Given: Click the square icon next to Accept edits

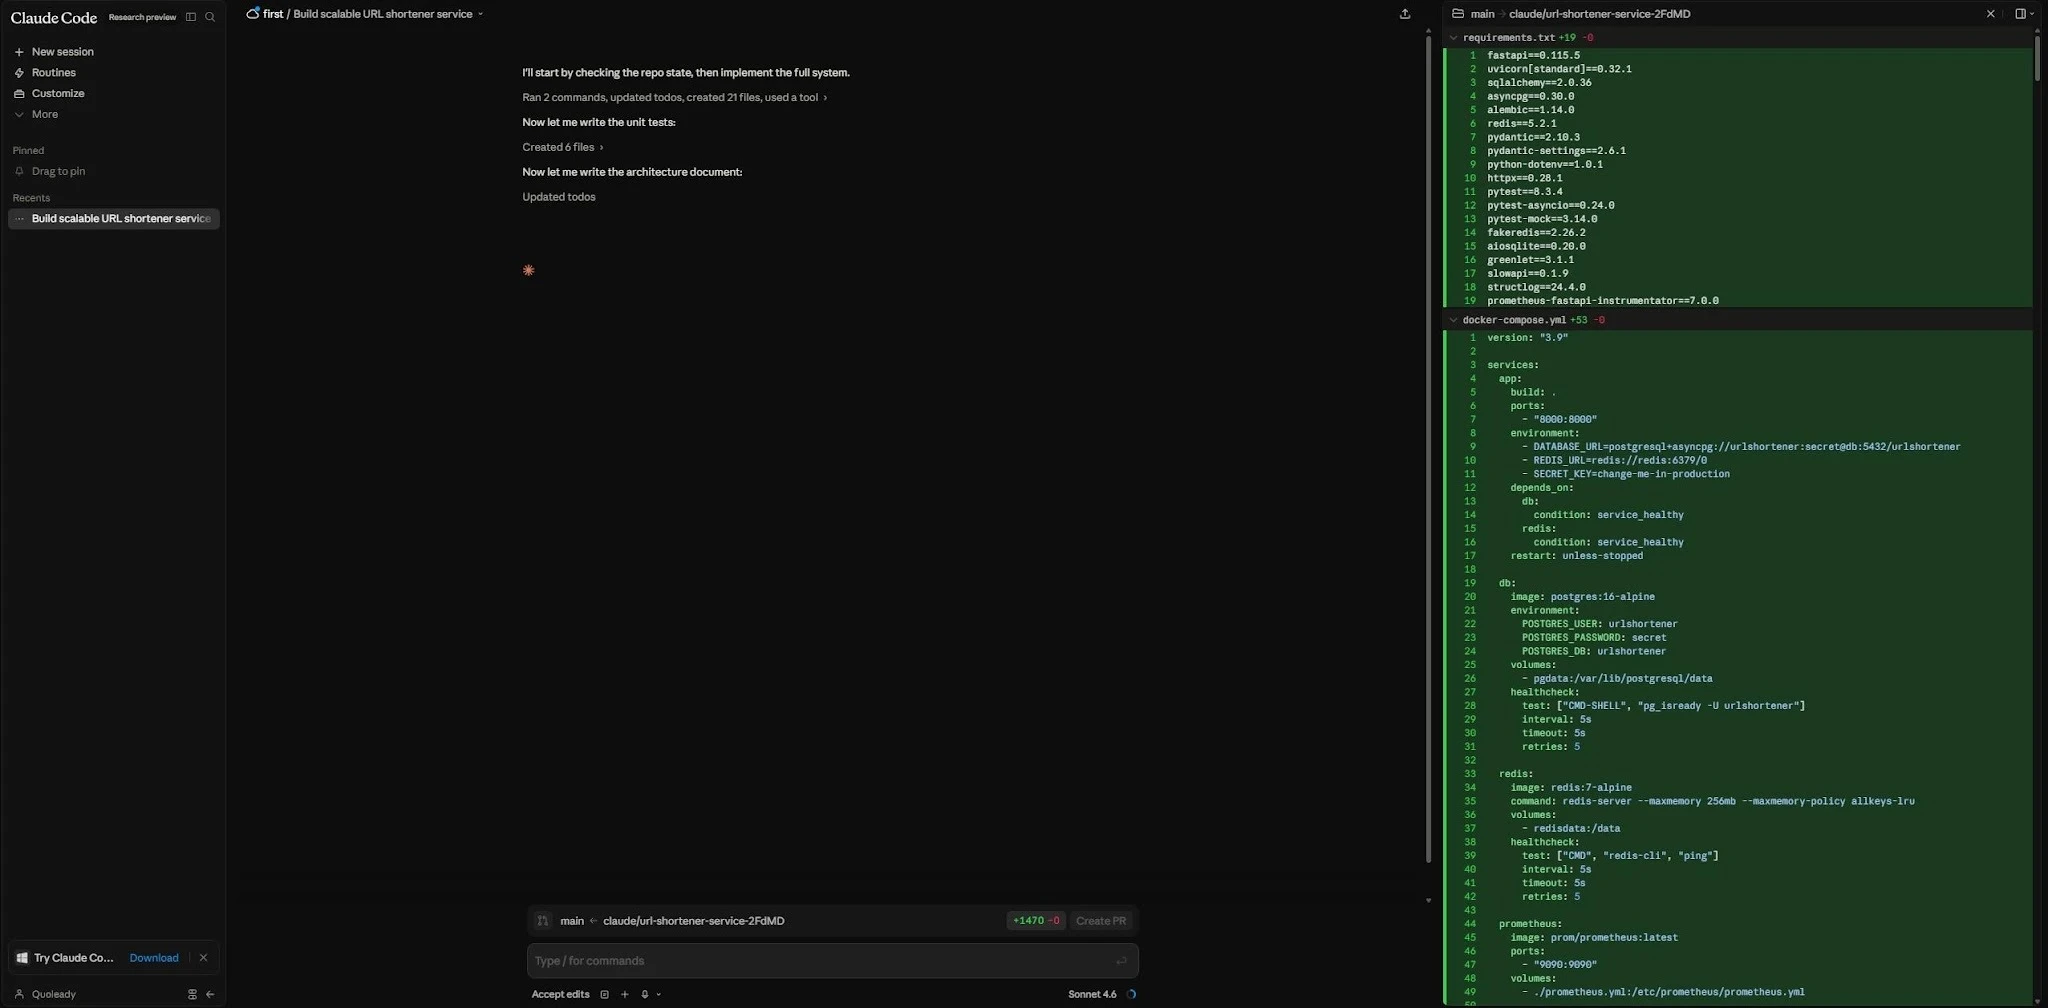Looking at the screenshot, I should pos(604,995).
